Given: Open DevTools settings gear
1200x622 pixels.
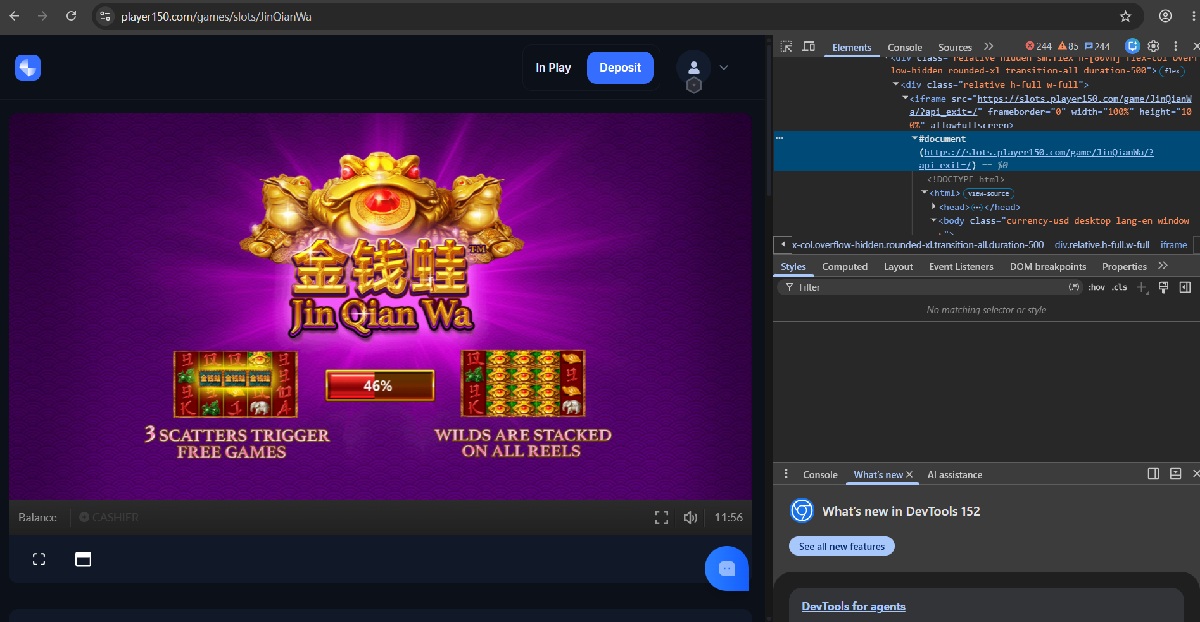Looking at the screenshot, I should [x=1153, y=46].
